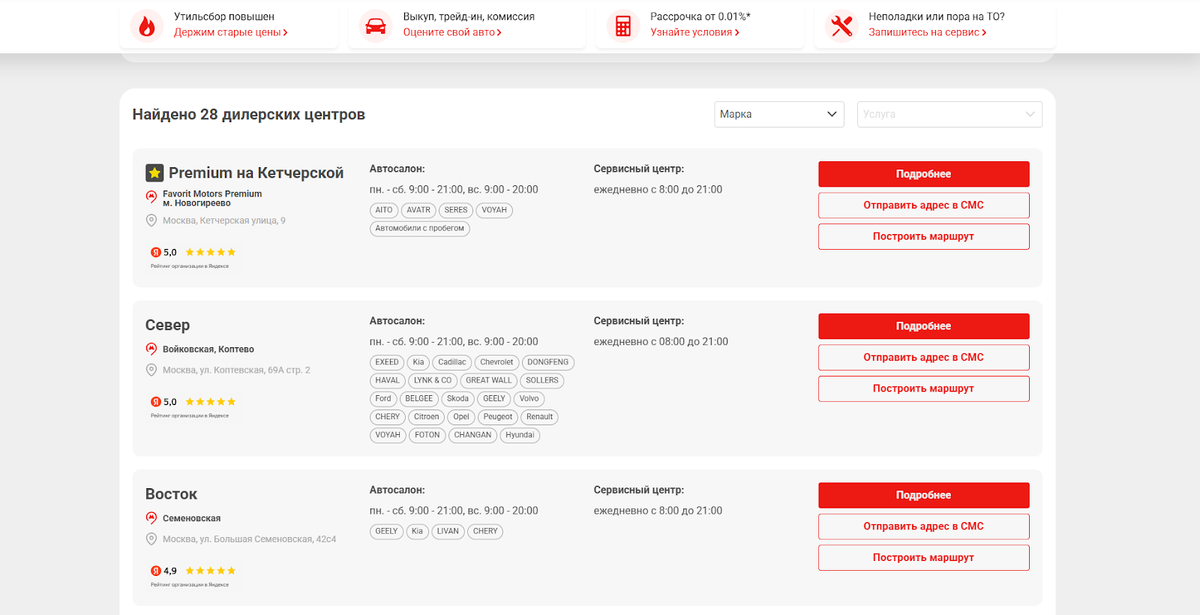Click Подробнее for Premium на Кетчерской
Screen dimensions: 1200x615
coord(924,174)
